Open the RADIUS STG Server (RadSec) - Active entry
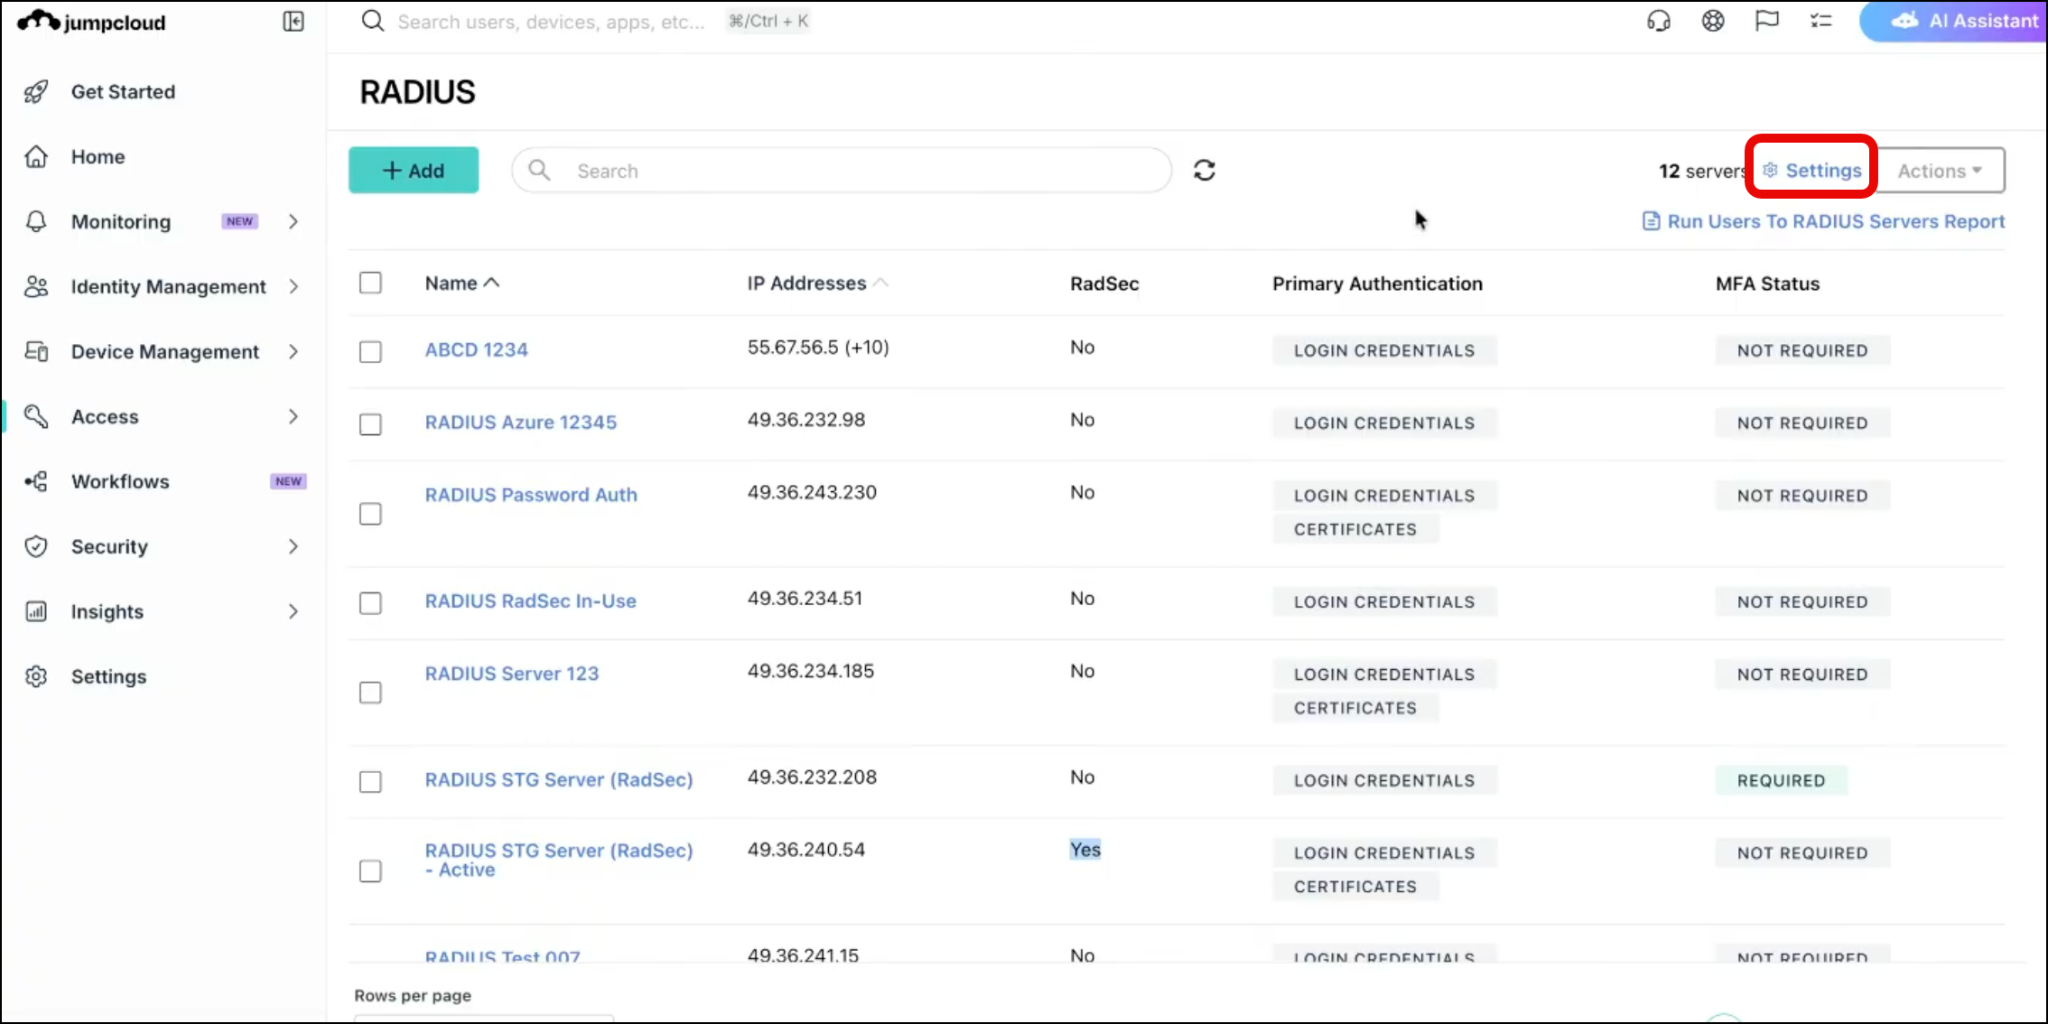The height and width of the screenshot is (1024, 2048). click(x=558, y=860)
